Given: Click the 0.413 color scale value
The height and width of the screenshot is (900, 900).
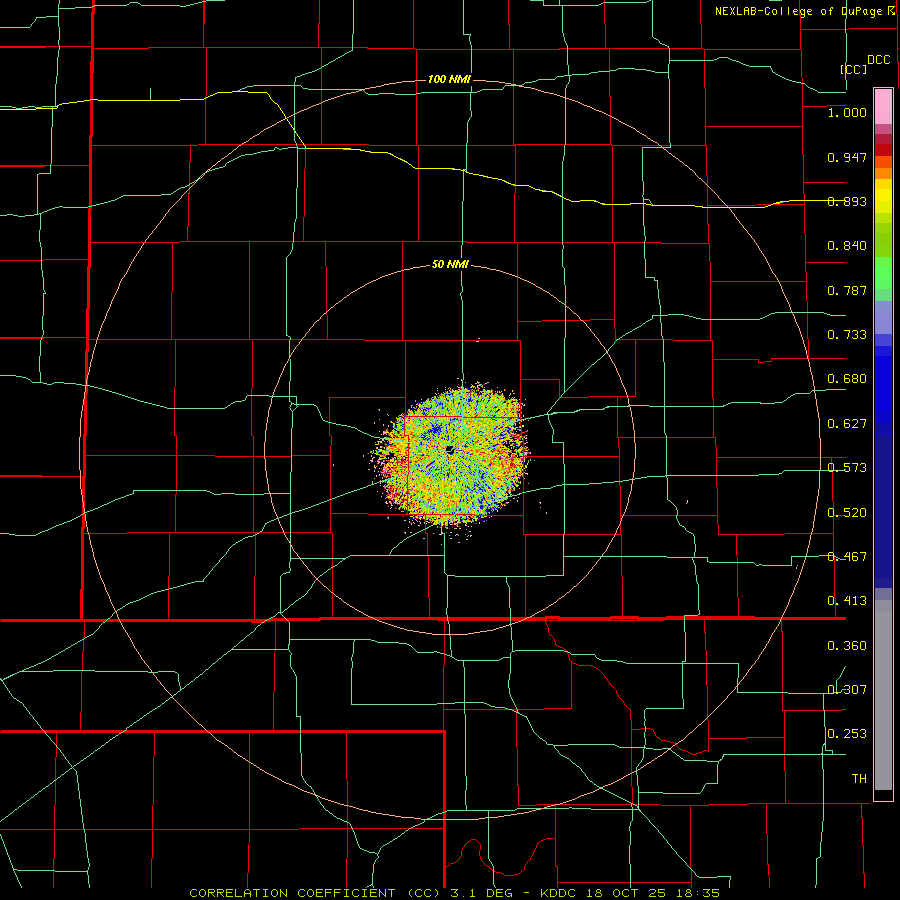Looking at the screenshot, I should pos(847,601).
